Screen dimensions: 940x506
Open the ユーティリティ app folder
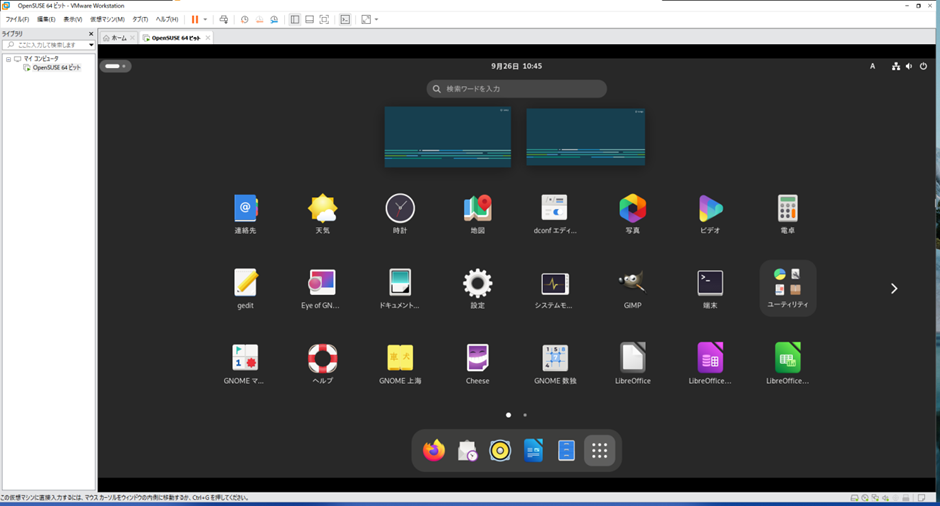point(788,287)
